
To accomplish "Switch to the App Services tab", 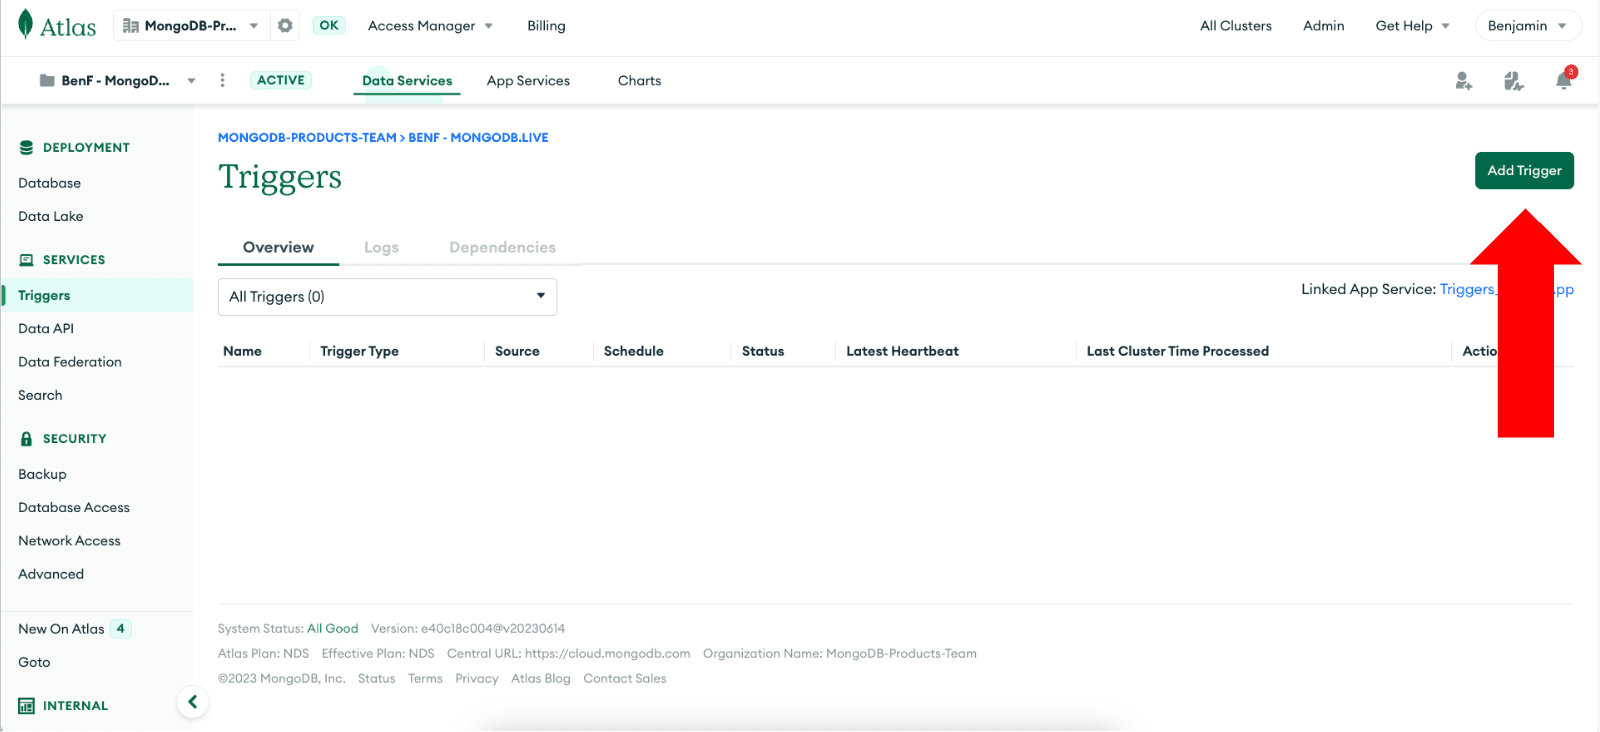I will pos(528,81).
